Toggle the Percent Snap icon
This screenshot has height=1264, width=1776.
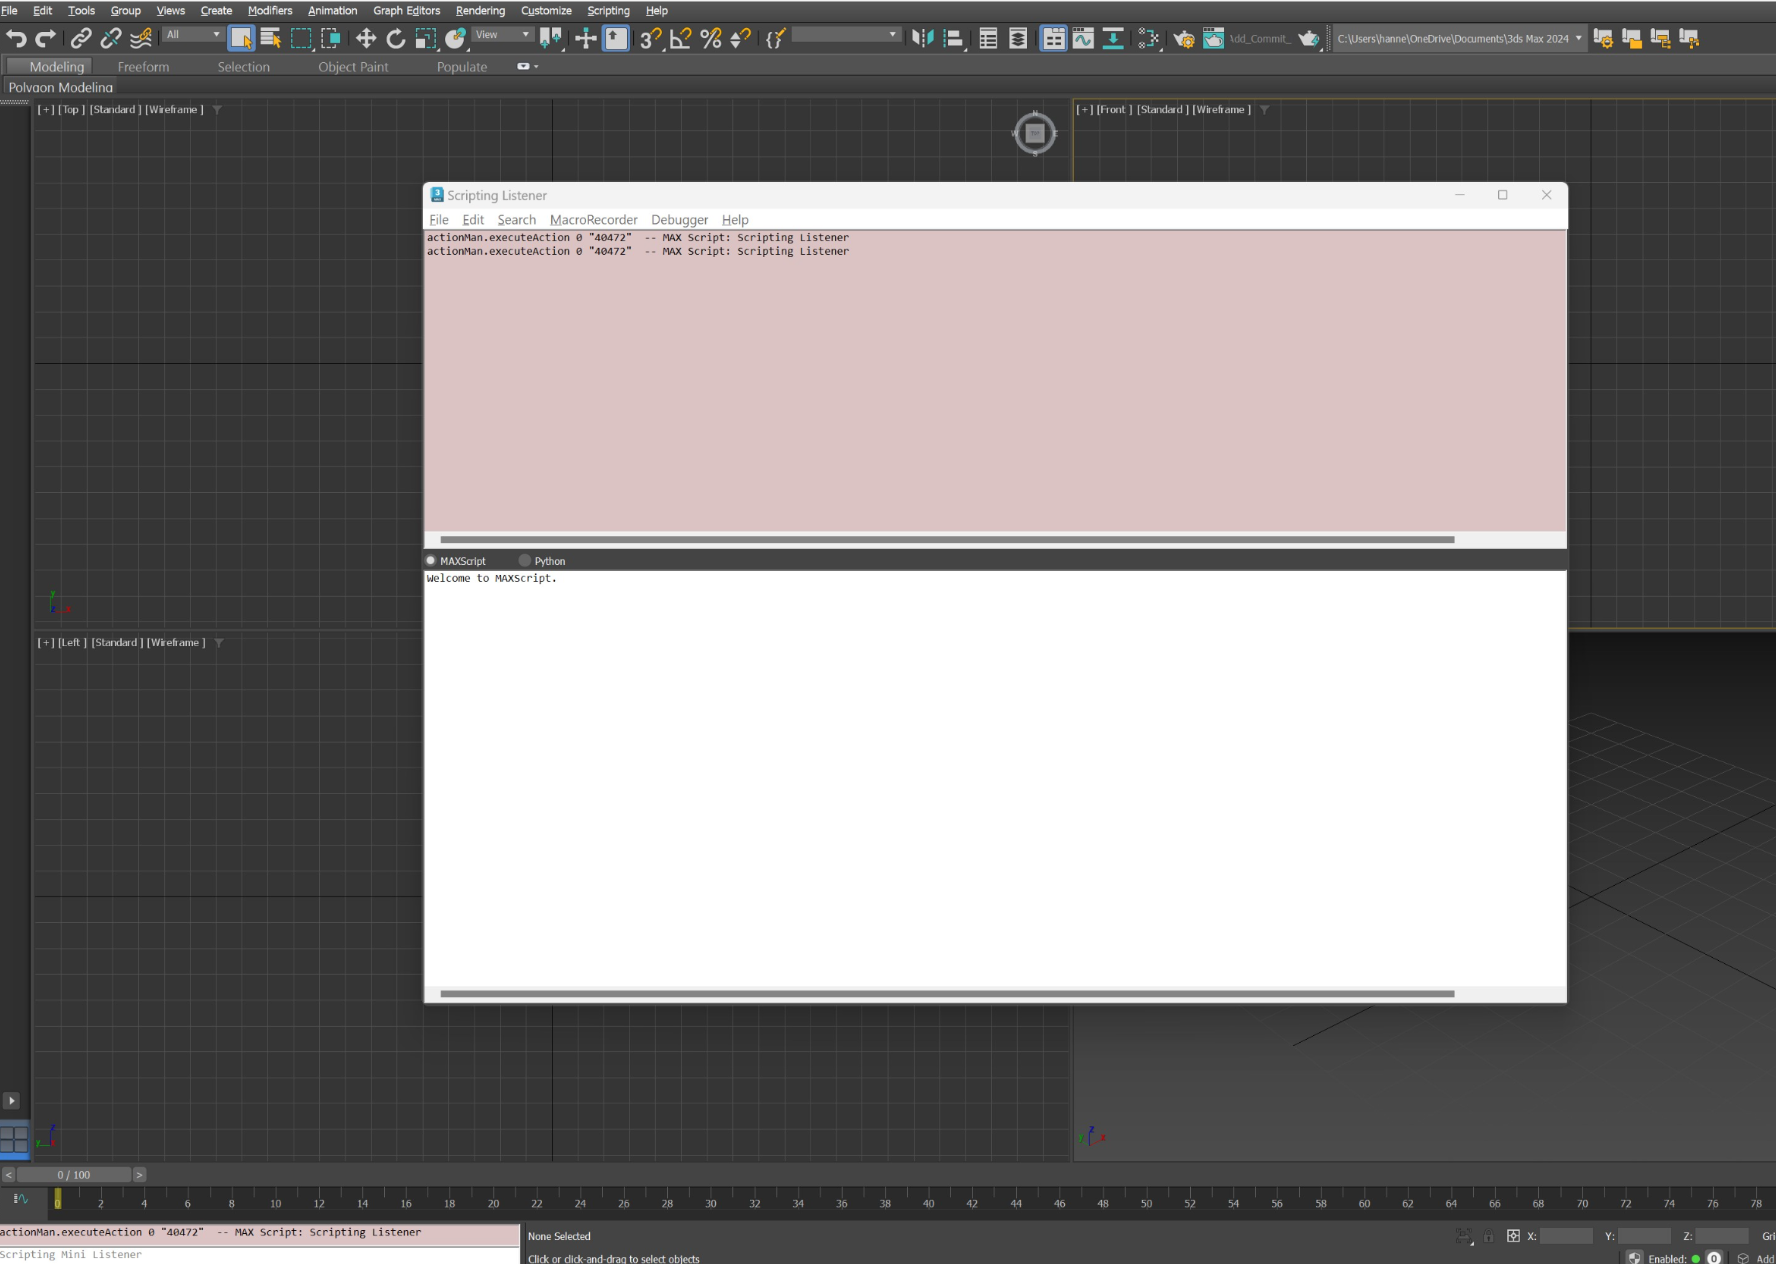pyautogui.click(x=711, y=38)
